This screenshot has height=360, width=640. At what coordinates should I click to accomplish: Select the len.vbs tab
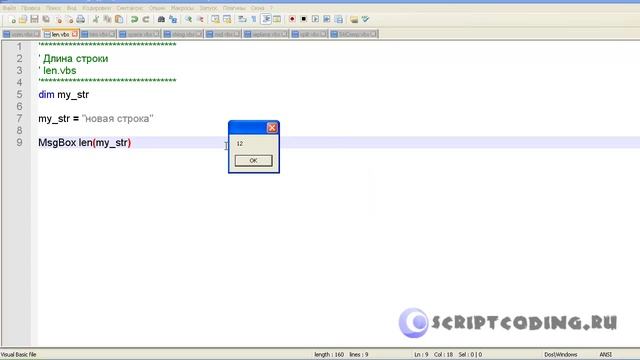pyautogui.click(x=60, y=34)
